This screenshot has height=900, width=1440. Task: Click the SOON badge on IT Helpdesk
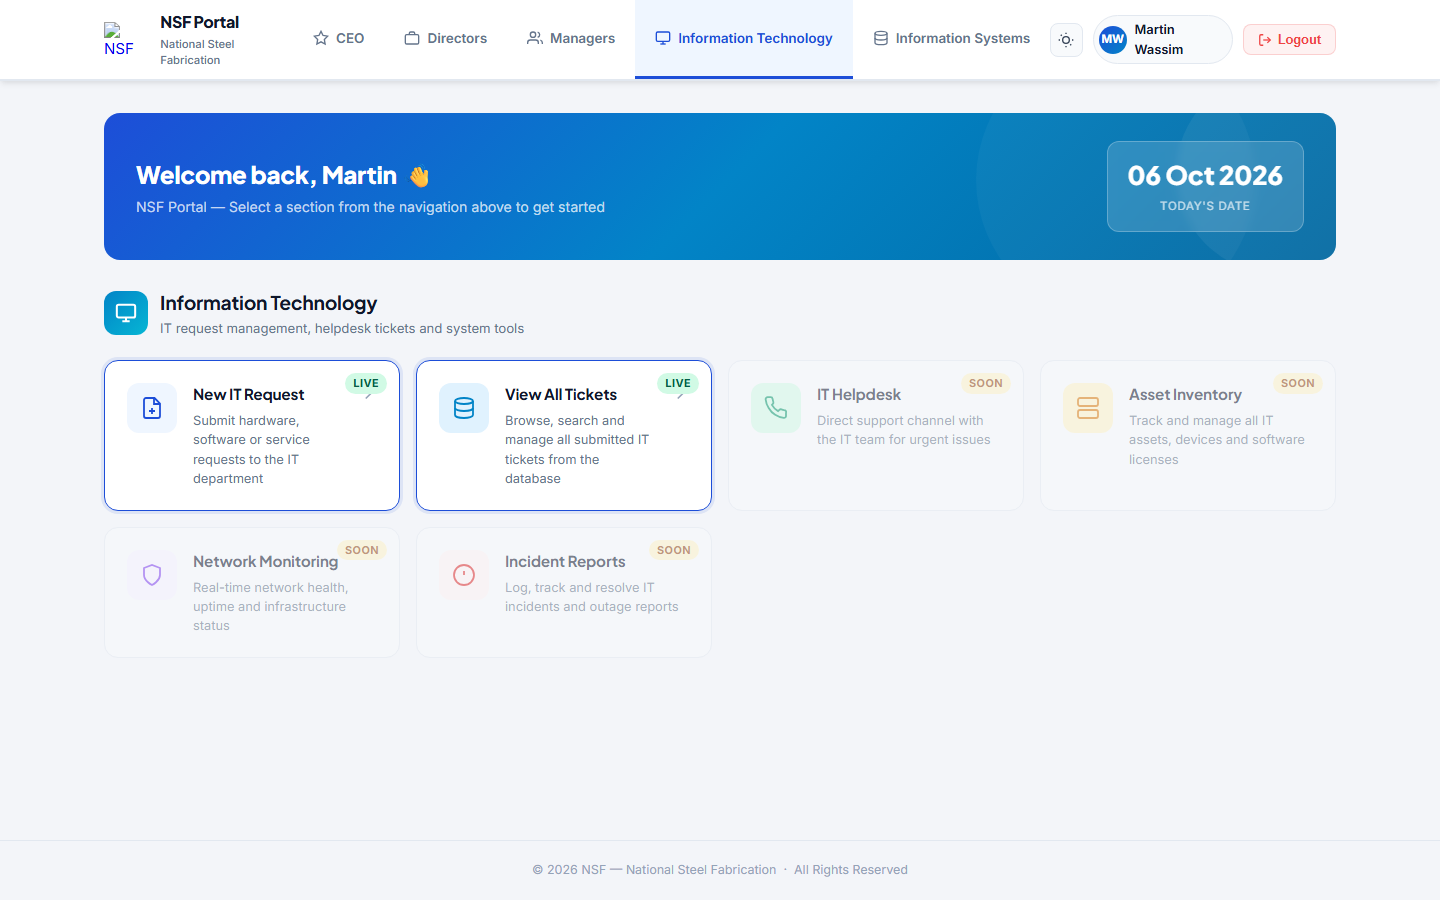(986, 383)
